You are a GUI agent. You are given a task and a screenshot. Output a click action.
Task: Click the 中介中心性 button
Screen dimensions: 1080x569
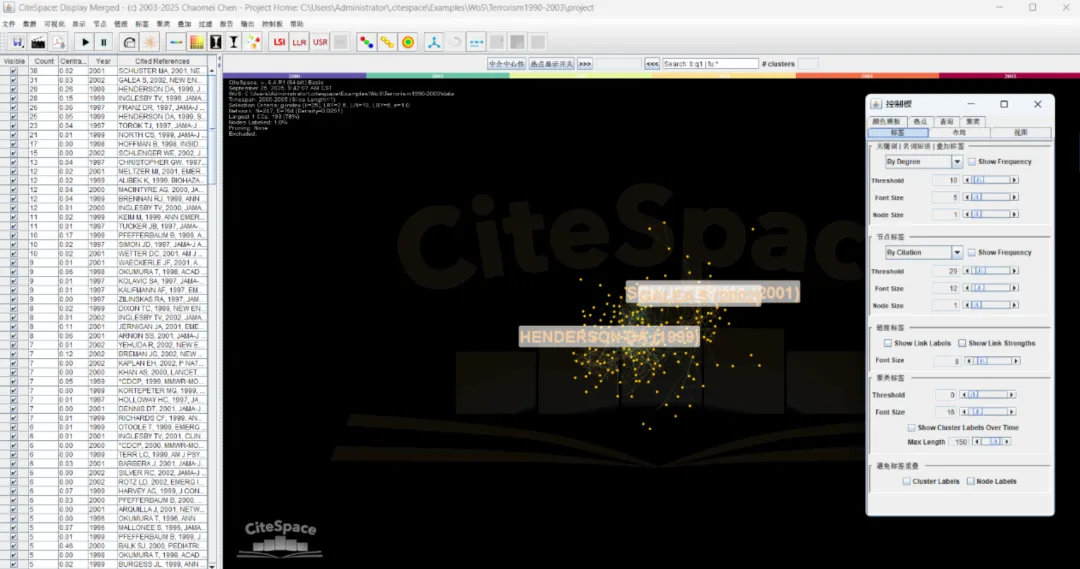[506, 63]
